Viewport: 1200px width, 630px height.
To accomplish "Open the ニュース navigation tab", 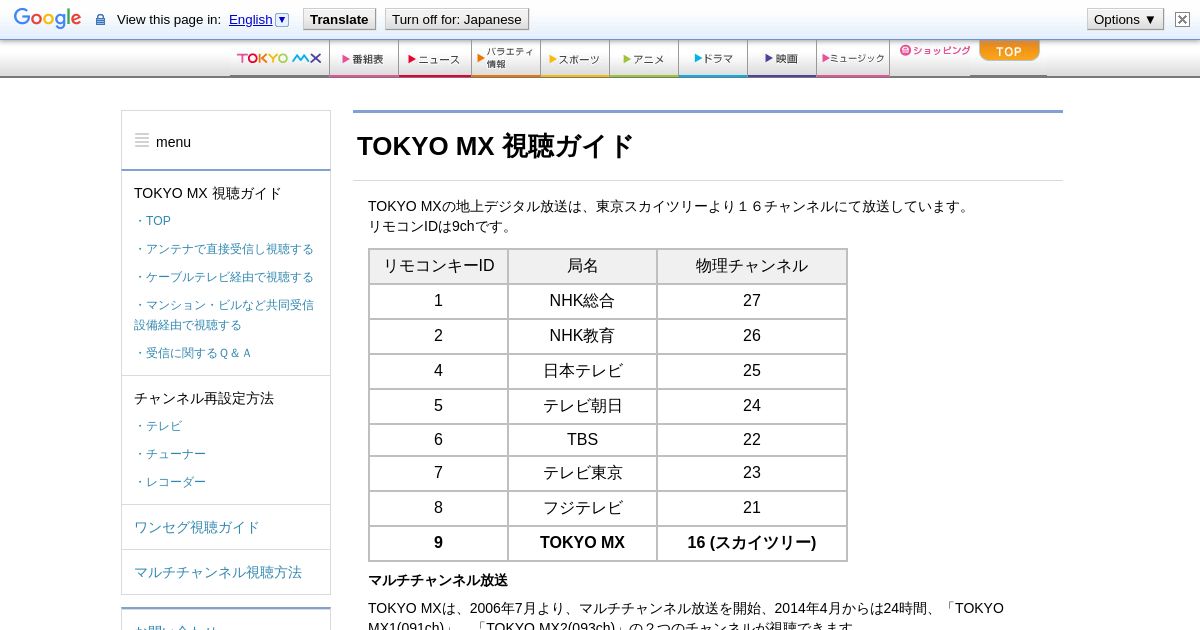I will pyautogui.click(x=435, y=59).
